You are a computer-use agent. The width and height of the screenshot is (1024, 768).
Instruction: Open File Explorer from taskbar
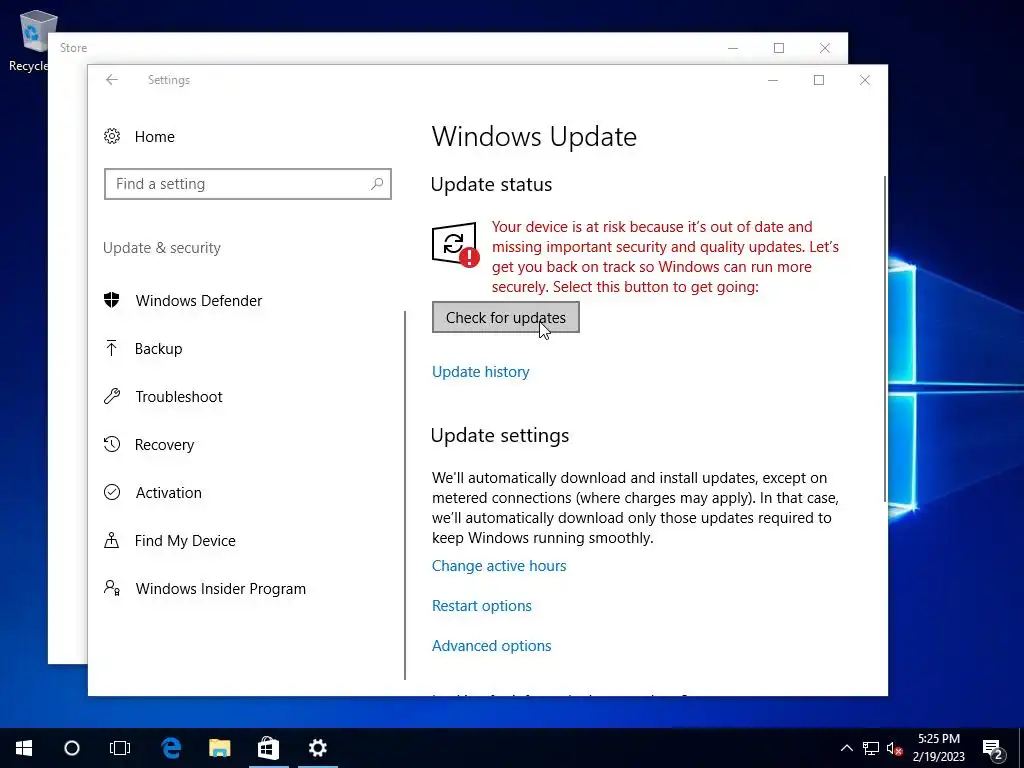tap(219, 748)
